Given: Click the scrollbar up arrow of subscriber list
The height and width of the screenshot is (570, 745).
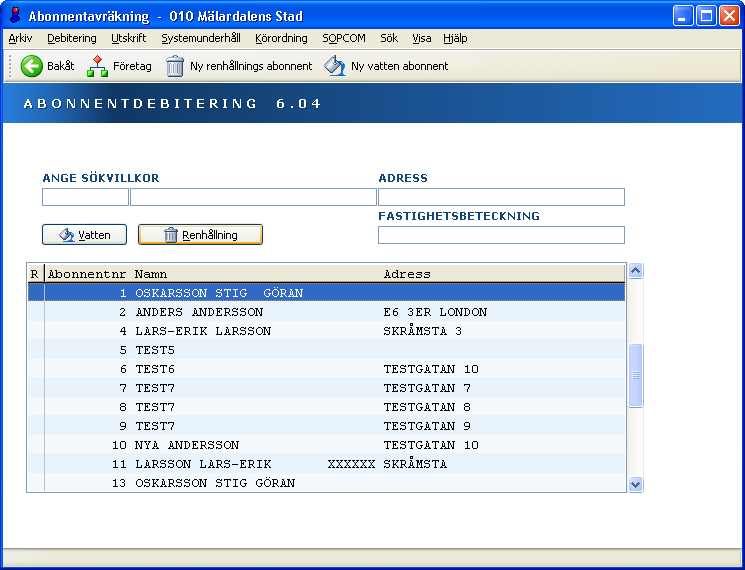Looking at the screenshot, I should (x=635, y=271).
